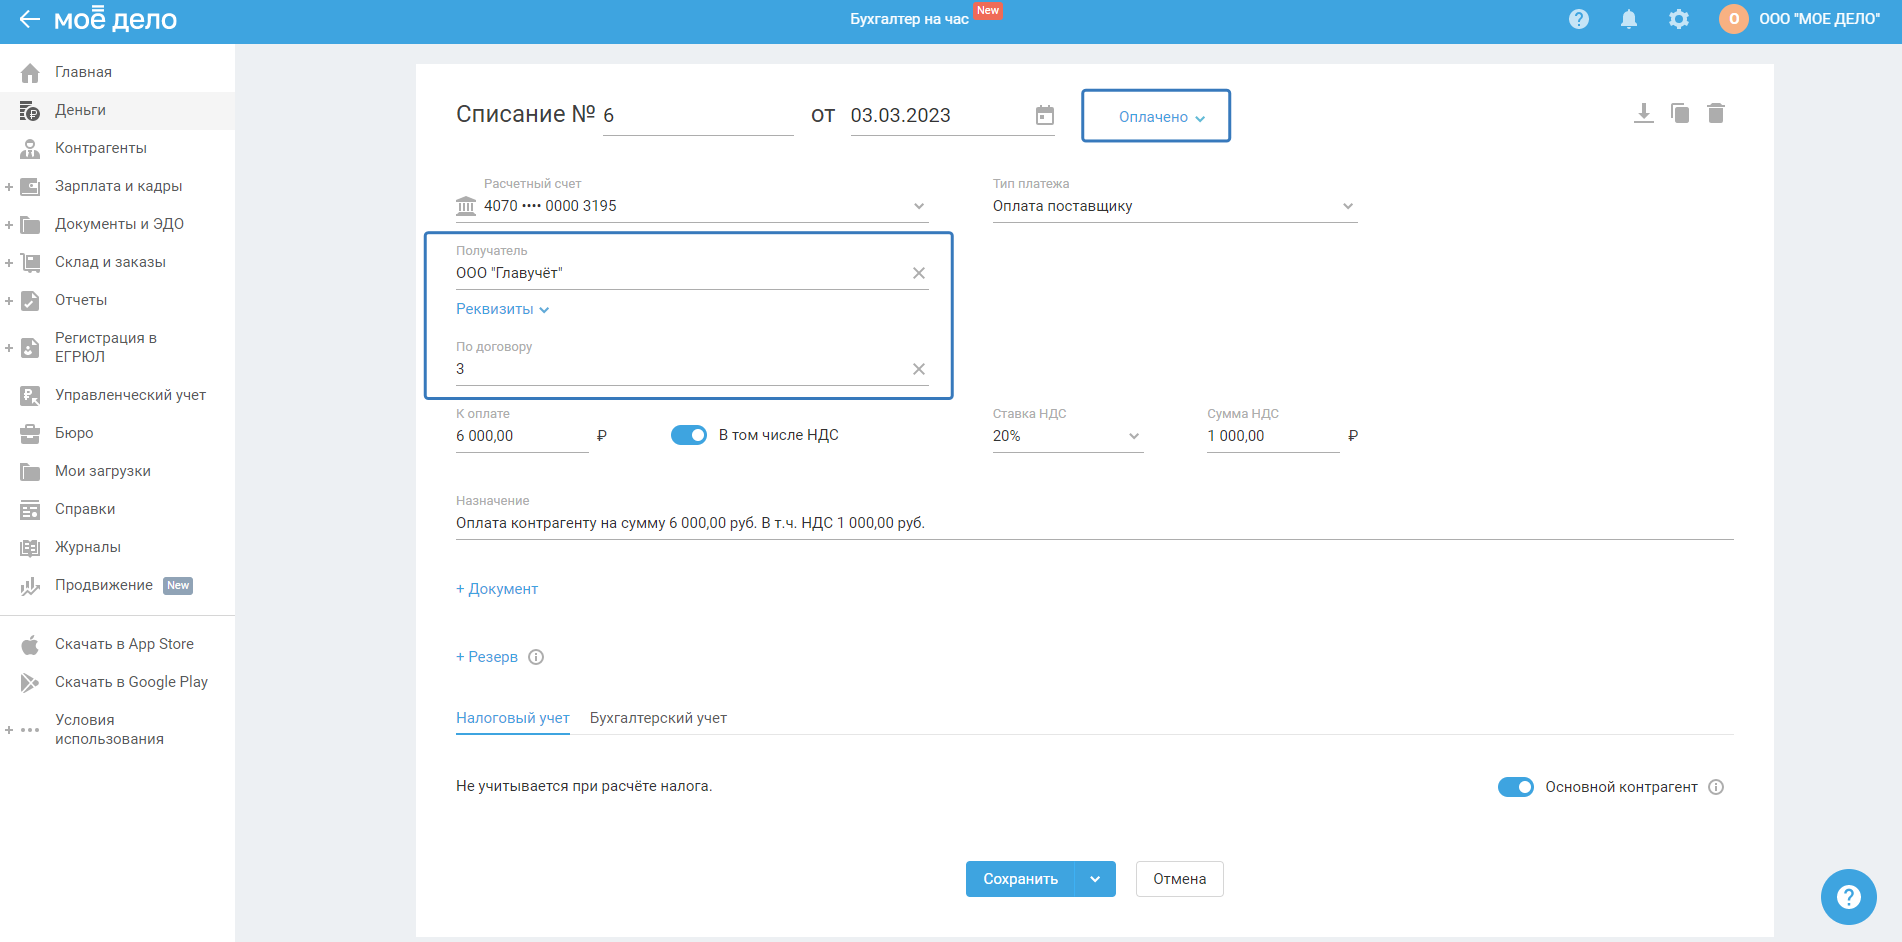Open Справки in sidebar

click(85, 509)
